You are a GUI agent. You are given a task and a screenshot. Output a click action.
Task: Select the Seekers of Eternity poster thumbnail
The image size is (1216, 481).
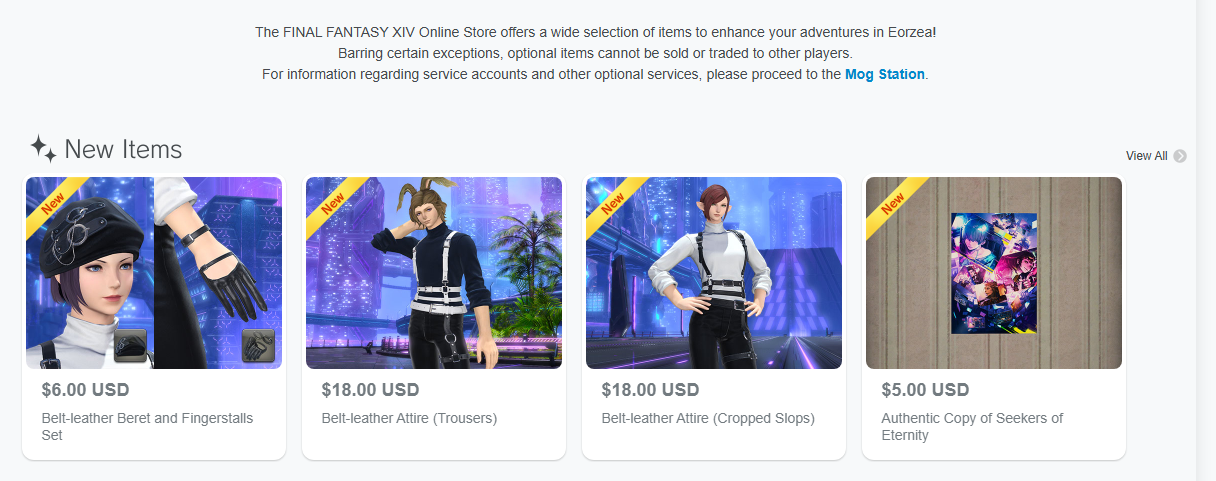coord(994,273)
